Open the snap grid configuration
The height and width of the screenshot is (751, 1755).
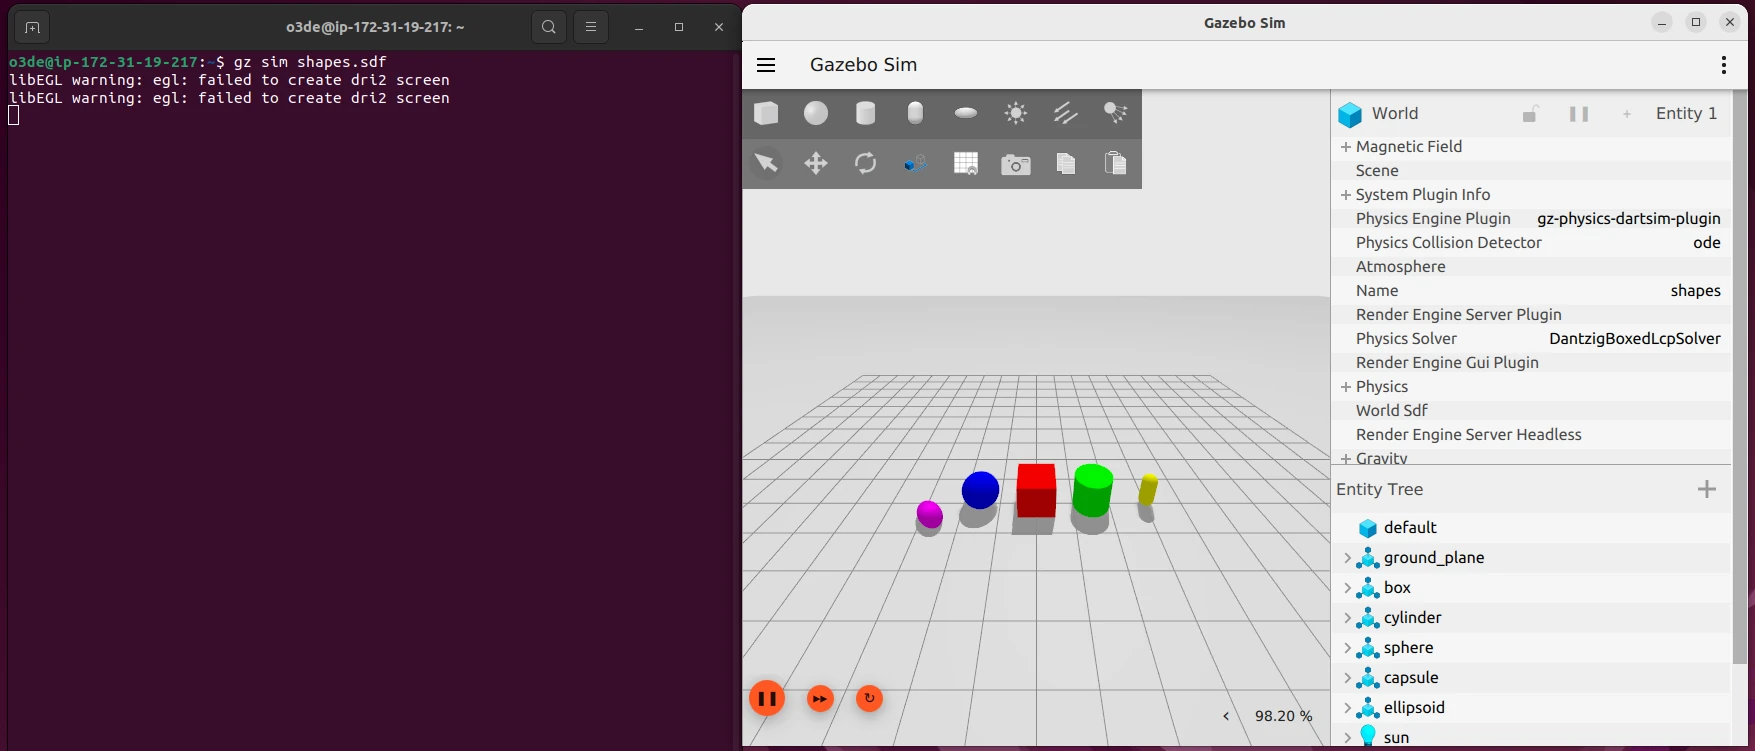(966, 164)
